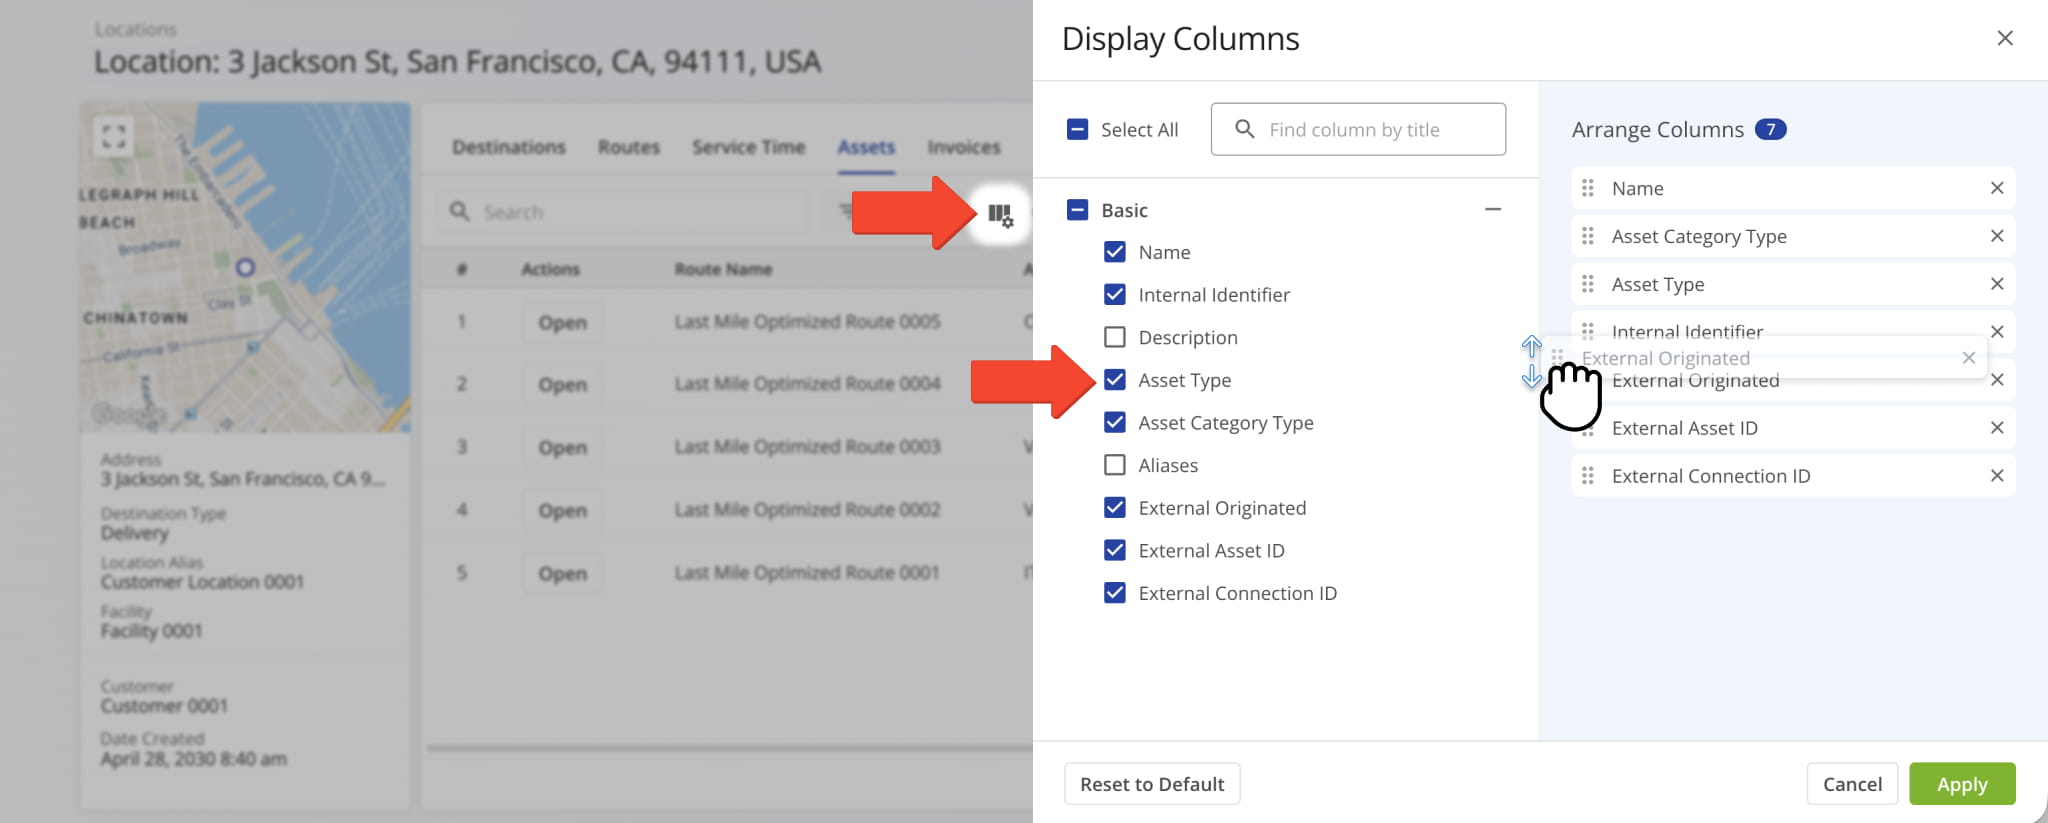Image resolution: width=2048 pixels, height=823 pixels.
Task: Open Last Mile Optimized Route 0001
Action: tap(562, 573)
